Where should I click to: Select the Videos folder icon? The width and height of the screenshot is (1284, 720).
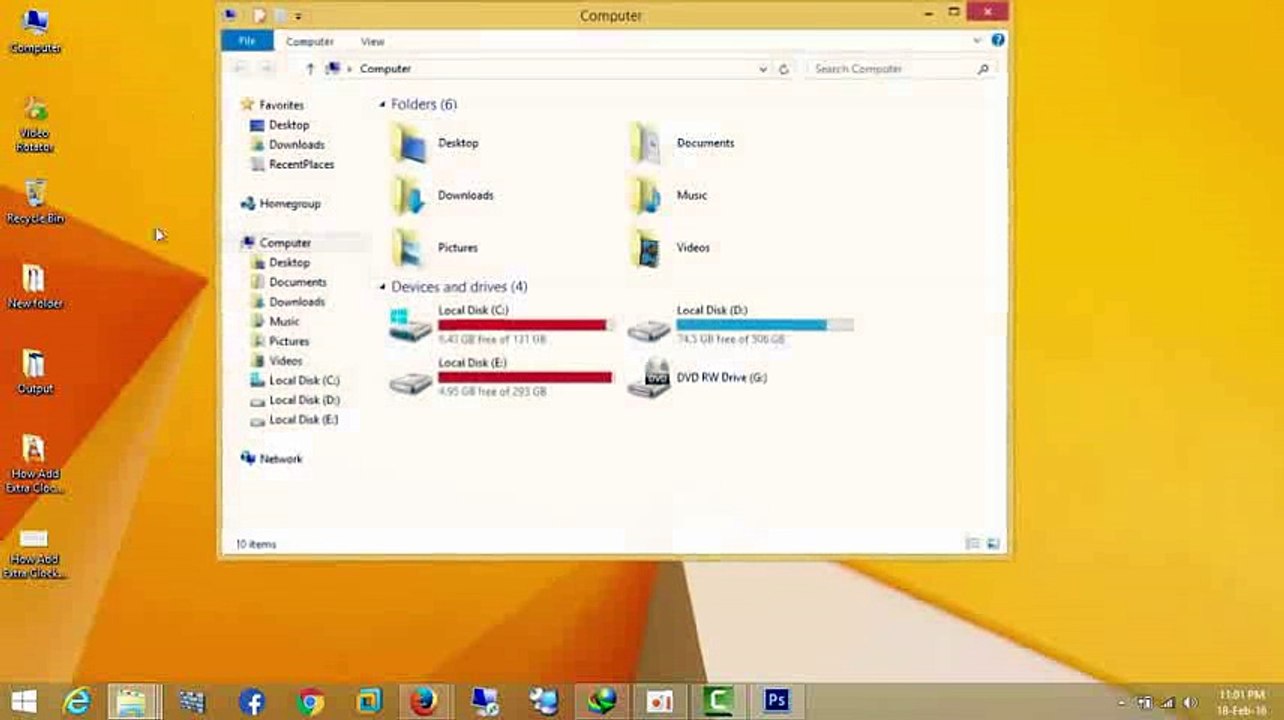647,248
